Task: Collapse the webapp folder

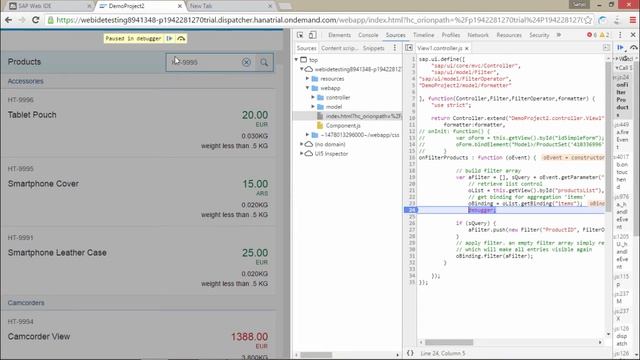Action: click(308, 88)
